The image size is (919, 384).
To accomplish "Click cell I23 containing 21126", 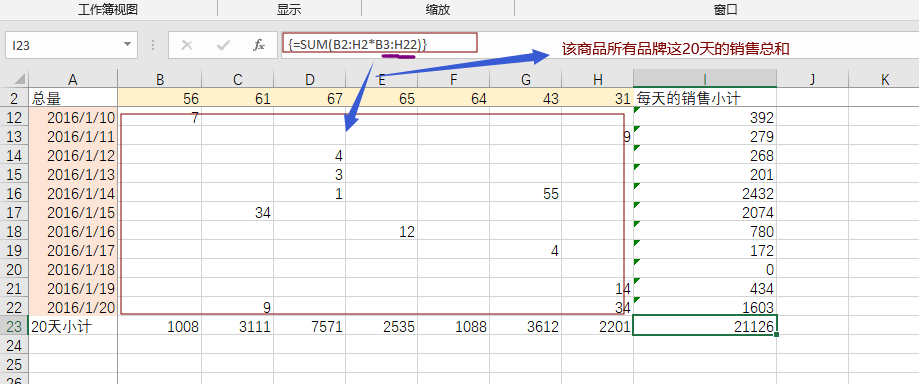I will coord(704,326).
